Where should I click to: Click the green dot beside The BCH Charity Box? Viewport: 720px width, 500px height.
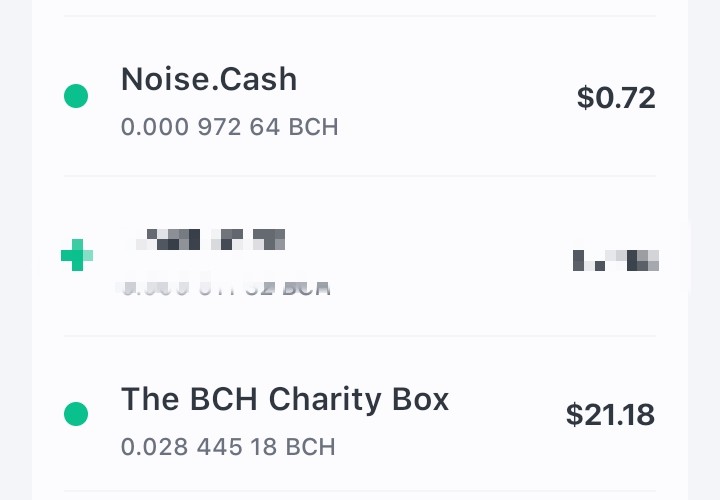pos(76,414)
